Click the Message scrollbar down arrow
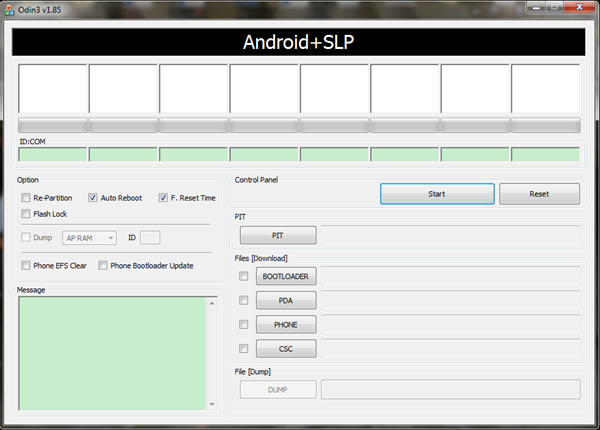The height and width of the screenshot is (430, 600). pos(212,404)
